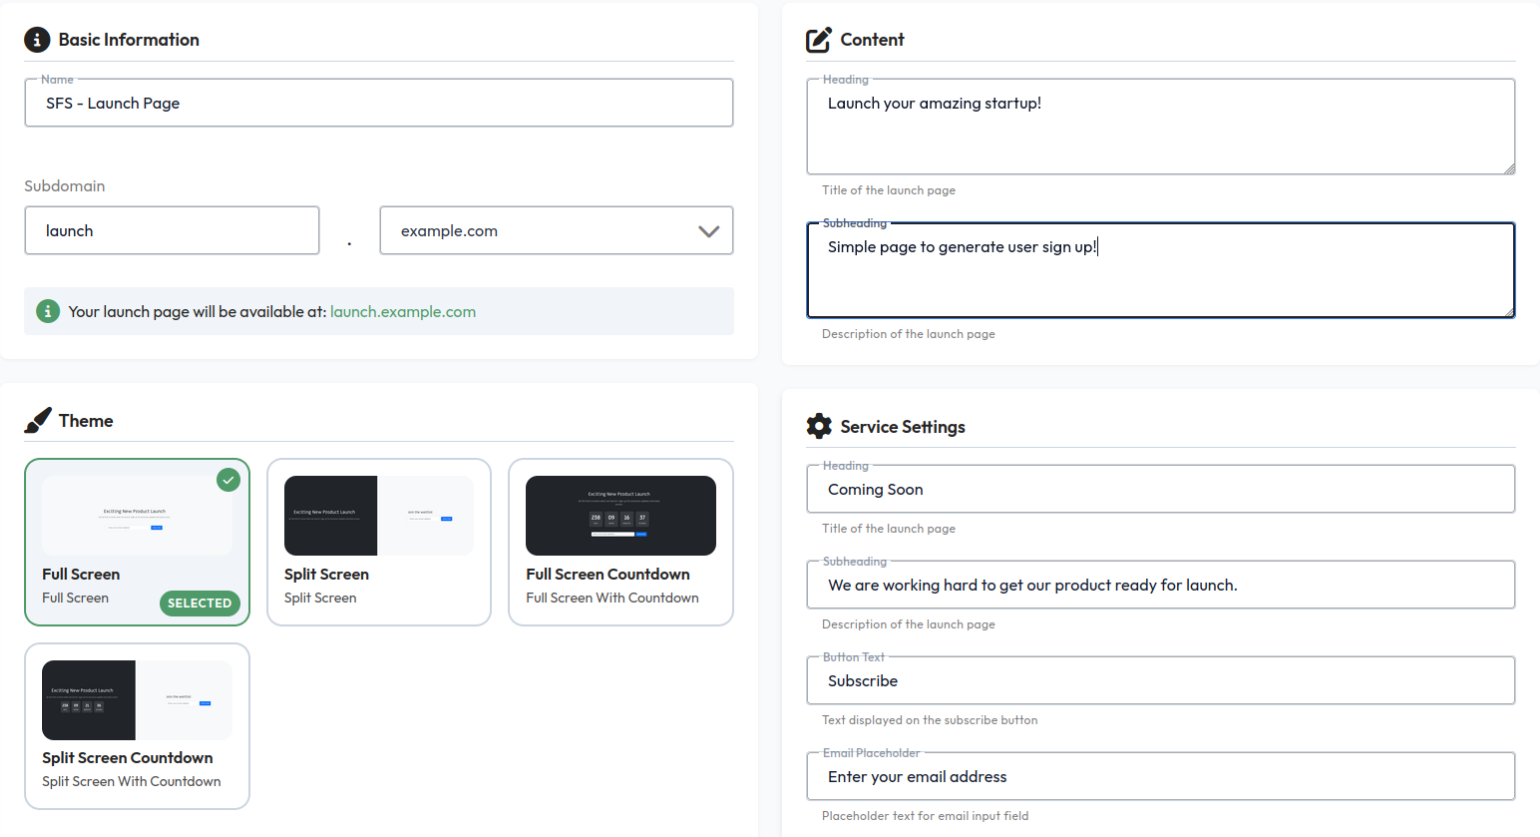Click the info icon beside Basic Information
Screen dimensions: 1540x837
coord(36,39)
